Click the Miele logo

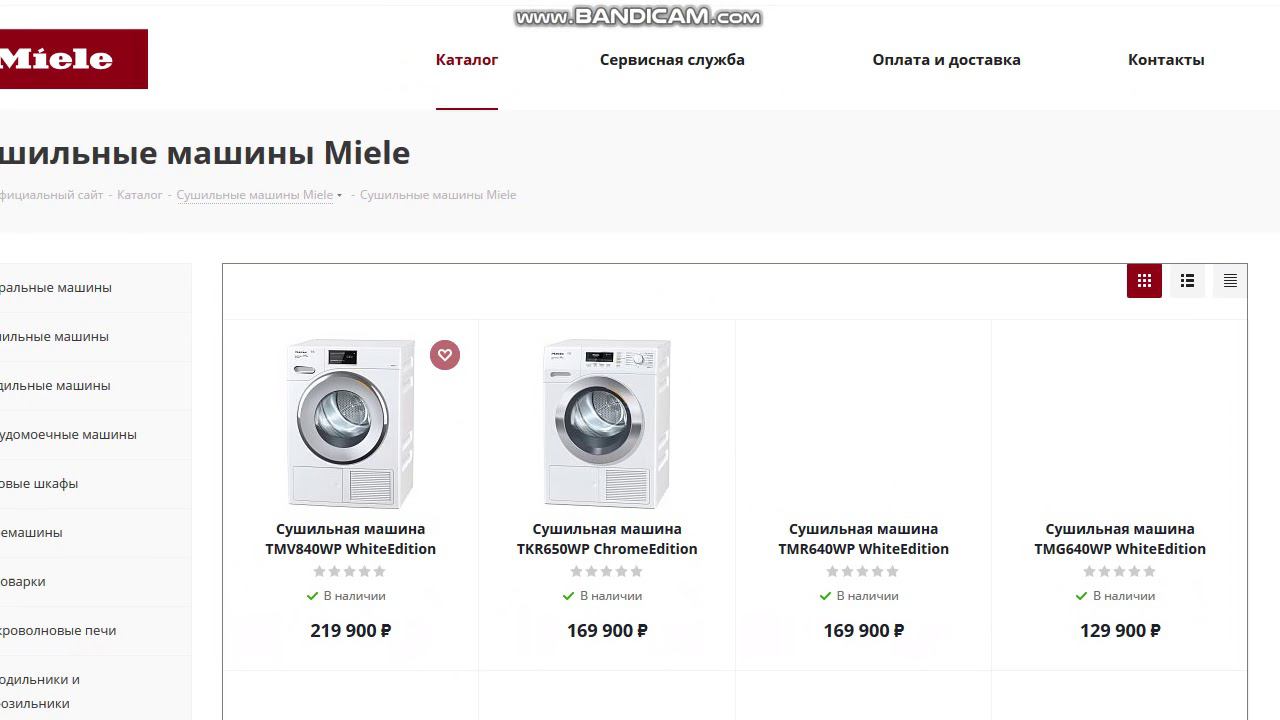(x=70, y=59)
